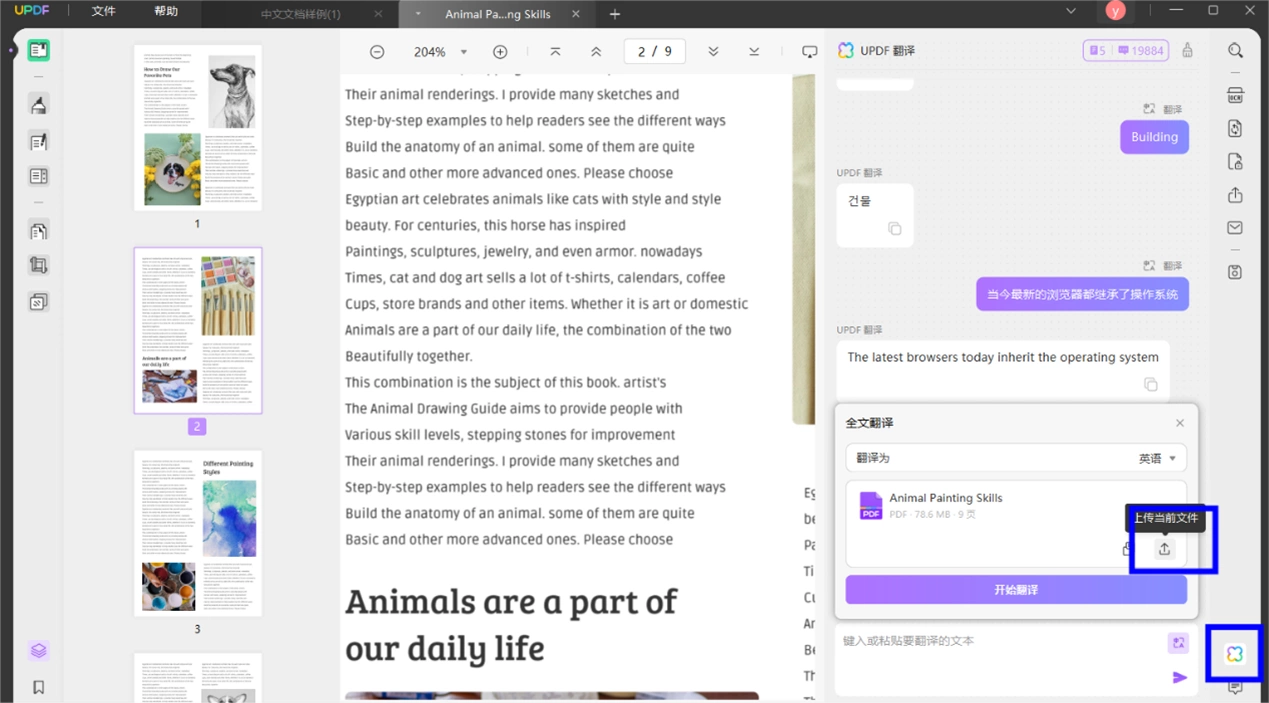Click the 开始翻译 button
Screen dimensions: 1269x703
click(x=1016, y=590)
